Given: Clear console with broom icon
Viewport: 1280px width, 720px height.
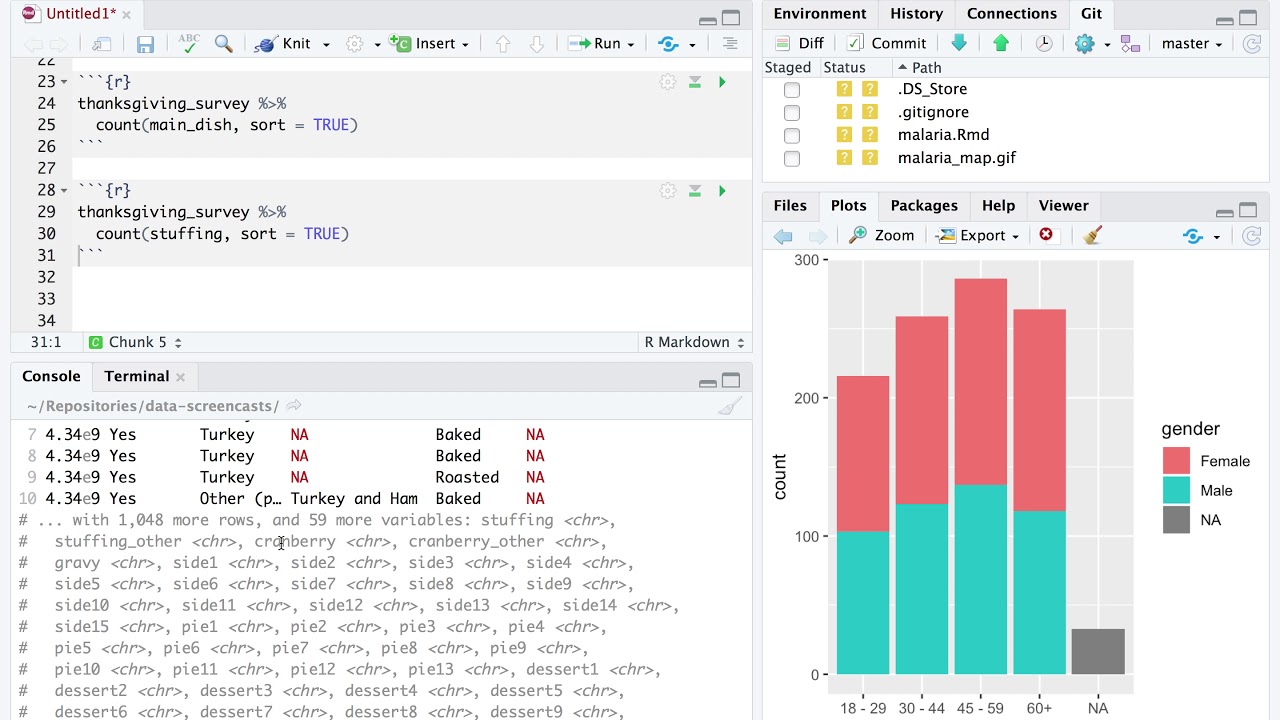Looking at the screenshot, I should click(730, 406).
